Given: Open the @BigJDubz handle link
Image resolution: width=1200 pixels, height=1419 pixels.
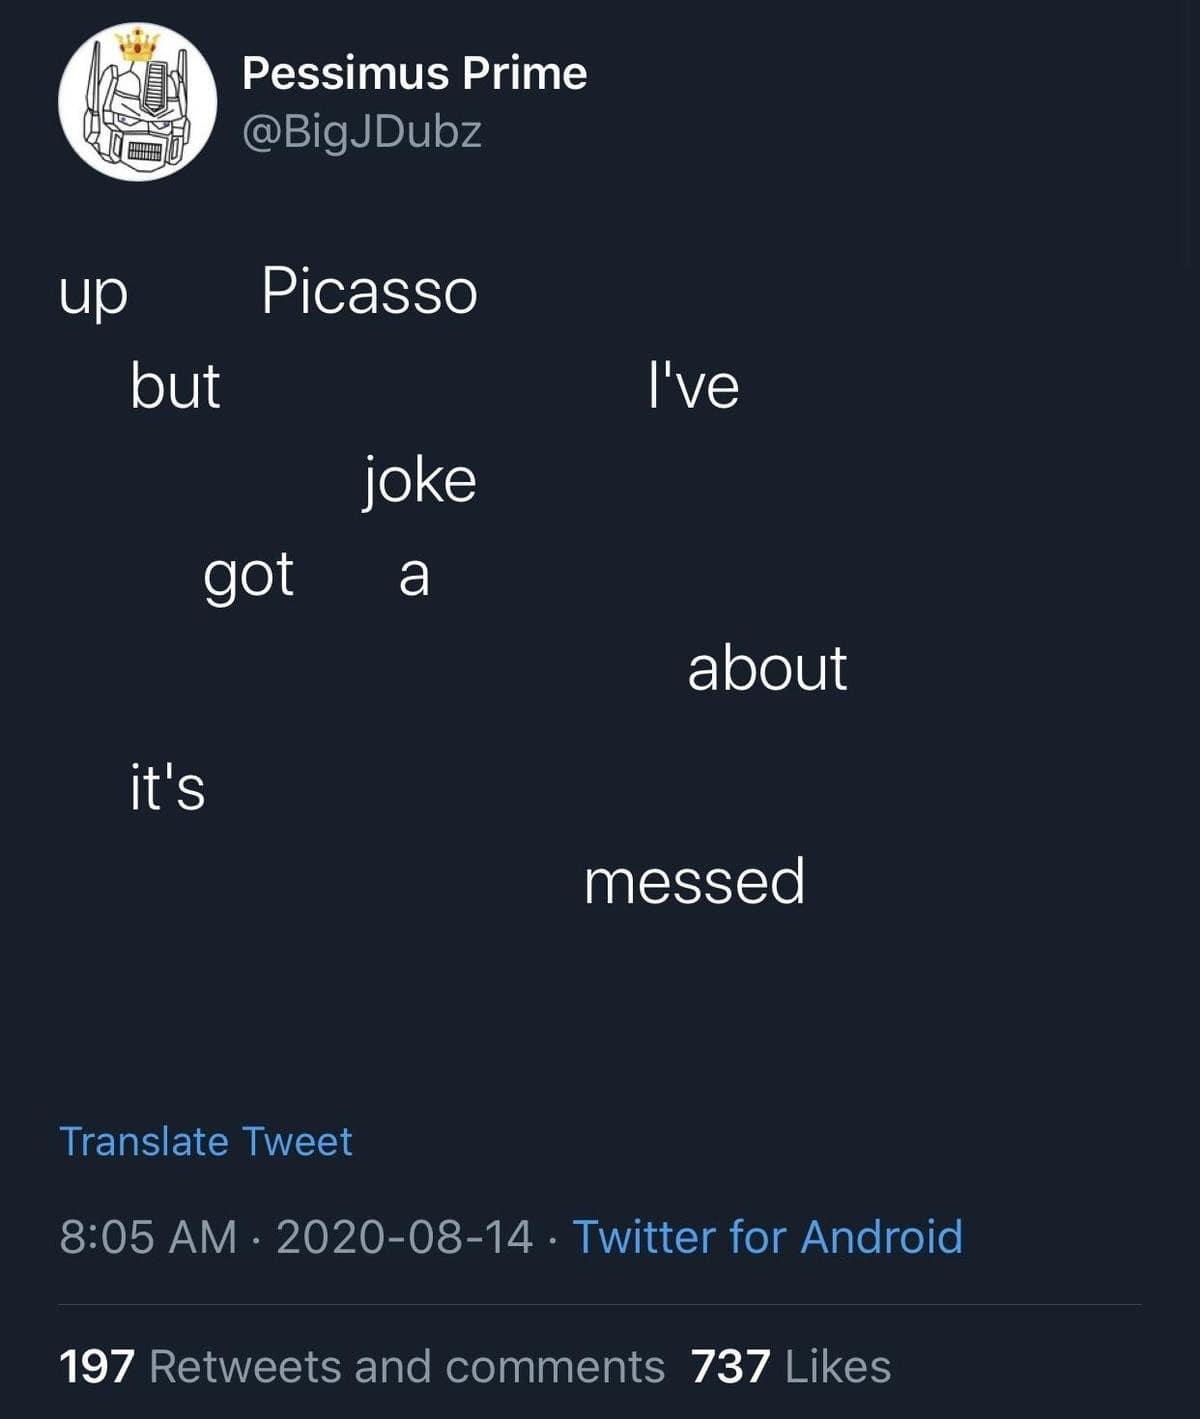Looking at the screenshot, I should (x=362, y=132).
